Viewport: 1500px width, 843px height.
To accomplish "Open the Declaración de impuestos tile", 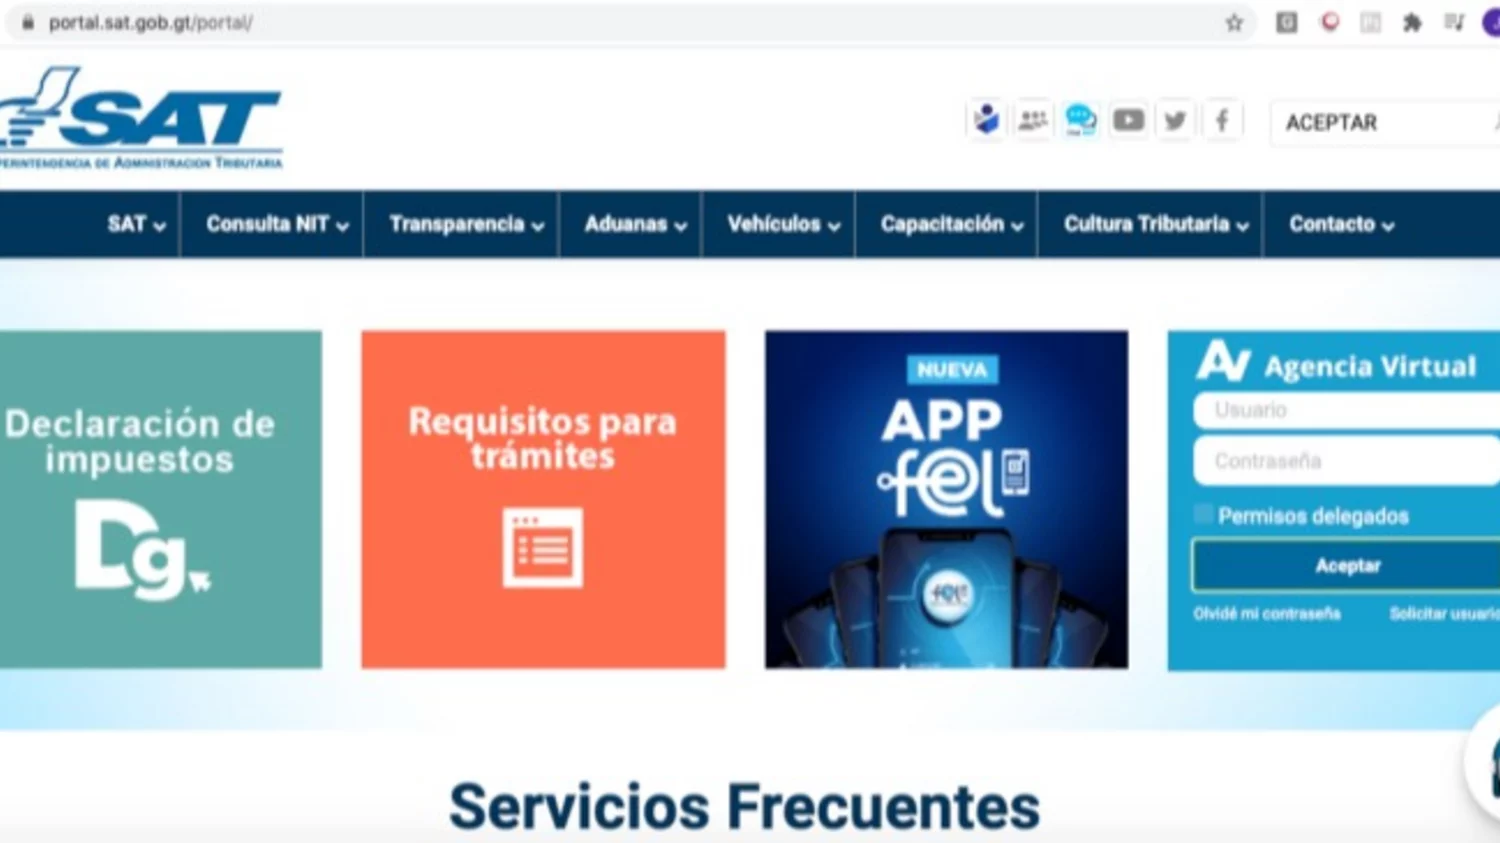I will coord(160,500).
